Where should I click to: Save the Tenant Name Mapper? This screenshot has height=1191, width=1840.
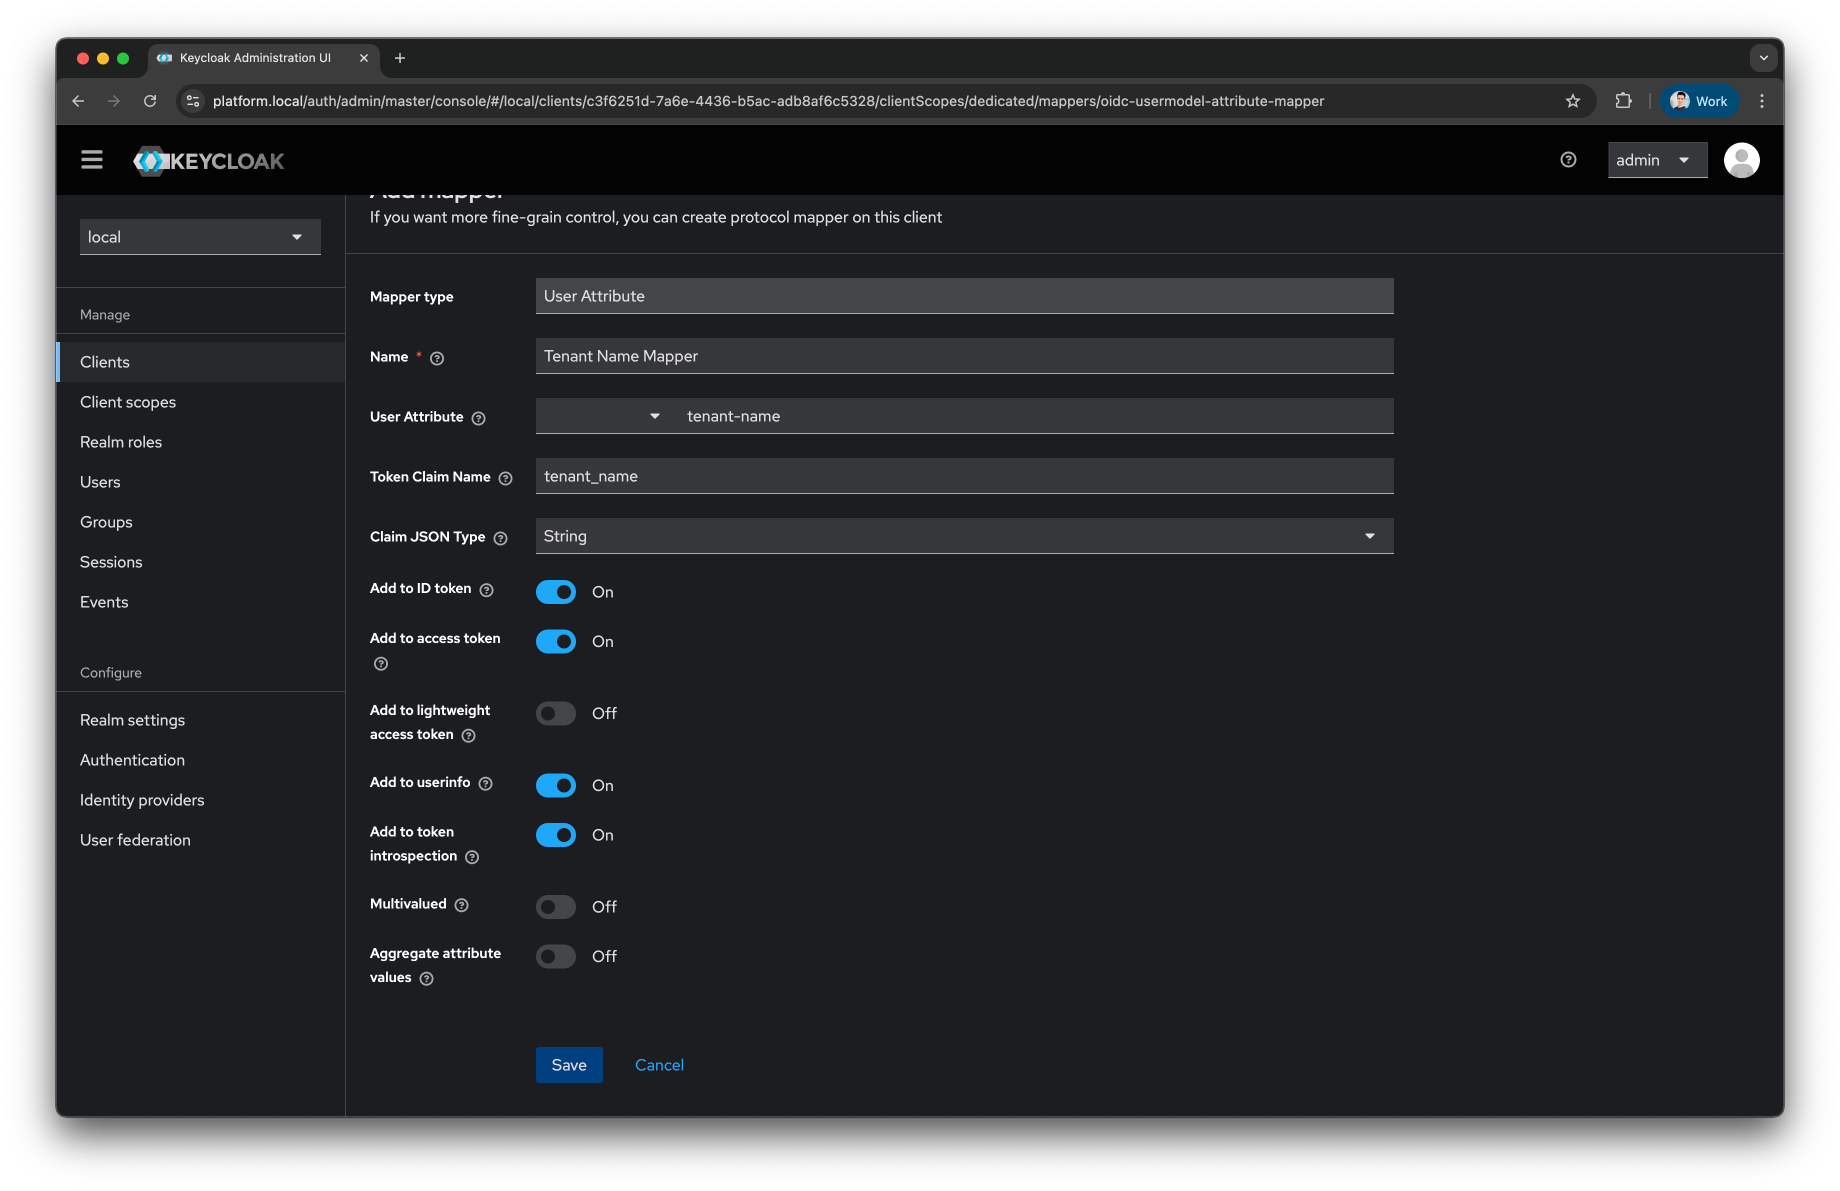pyautogui.click(x=569, y=1064)
